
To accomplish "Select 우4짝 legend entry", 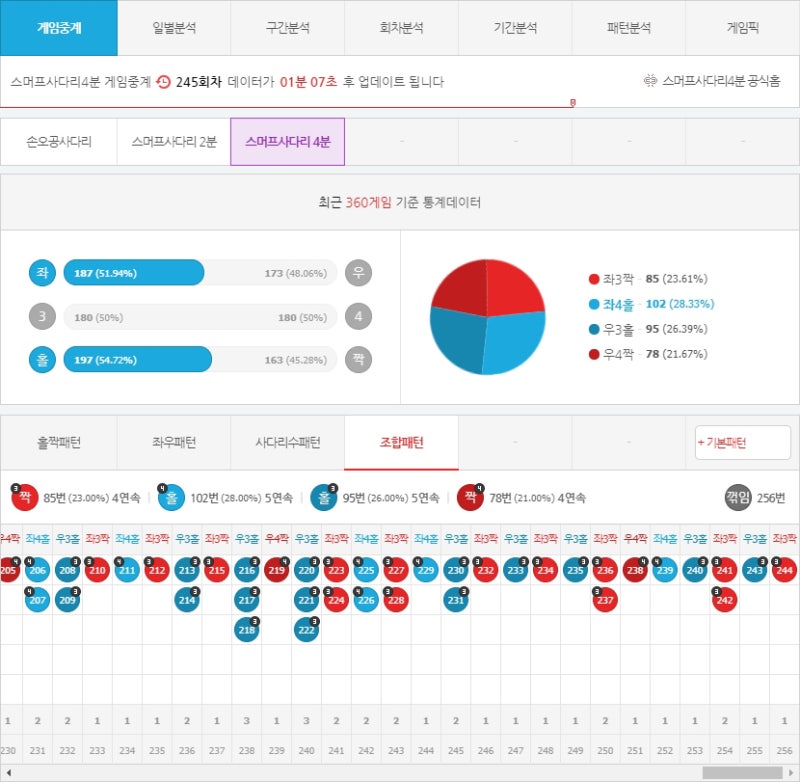I will tap(648, 354).
